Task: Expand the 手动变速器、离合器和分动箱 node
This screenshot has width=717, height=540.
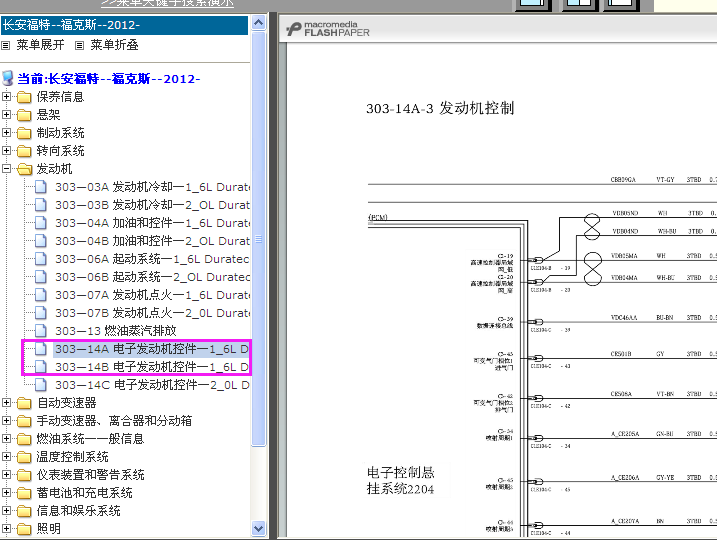Action: coord(6,420)
